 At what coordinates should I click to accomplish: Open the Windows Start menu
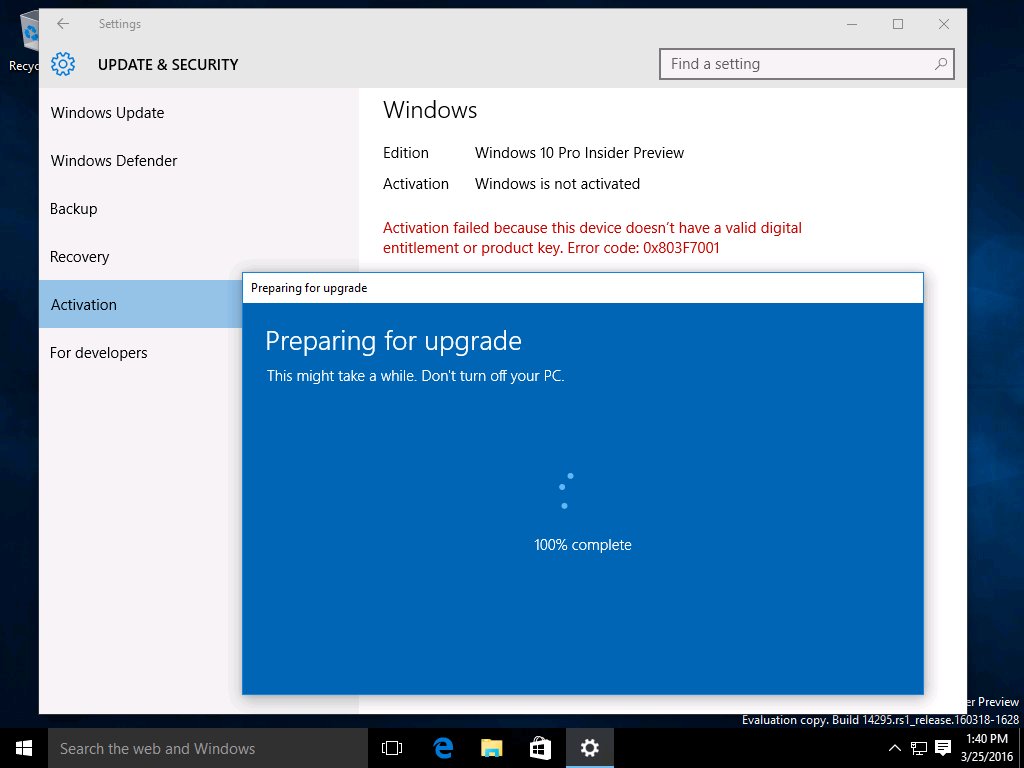(24, 748)
